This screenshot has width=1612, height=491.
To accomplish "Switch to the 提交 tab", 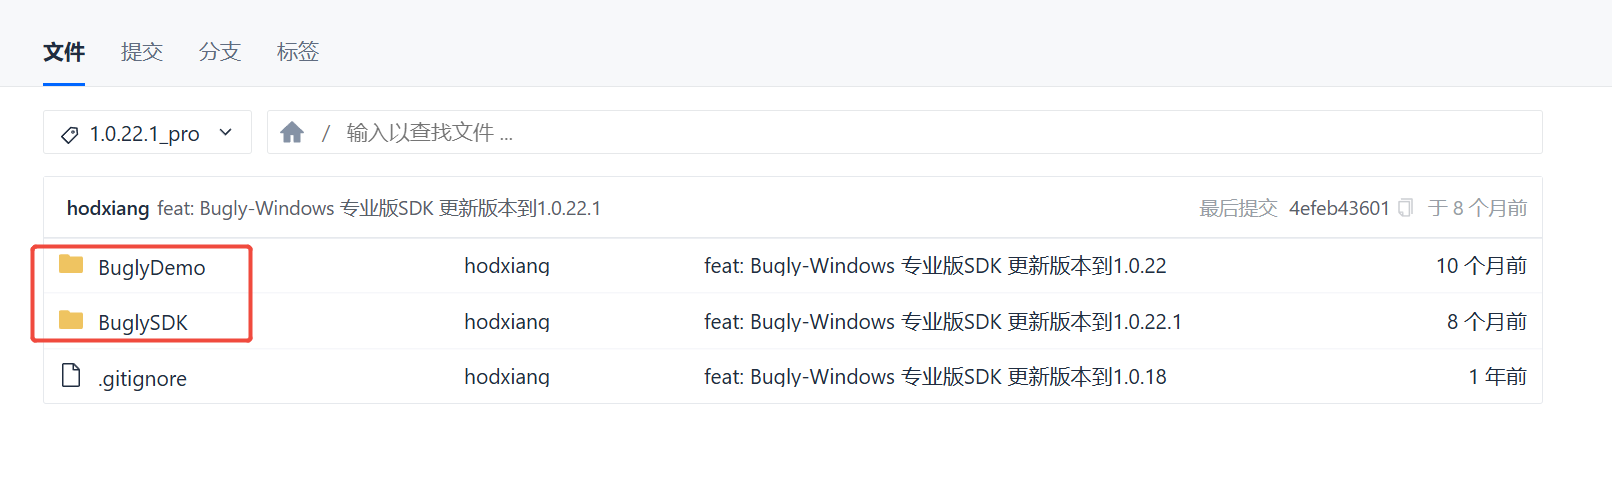I will tap(141, 52).
